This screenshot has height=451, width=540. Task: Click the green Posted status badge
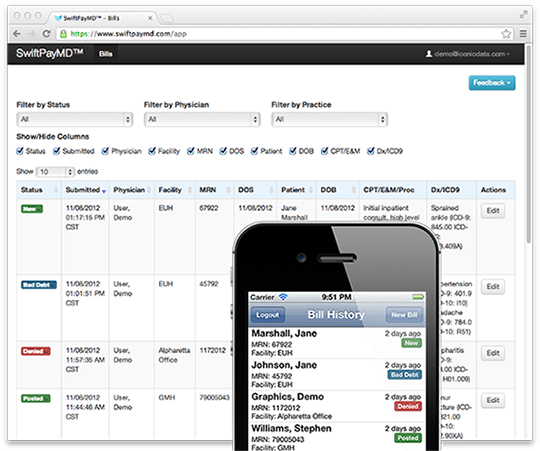[36, 399]
